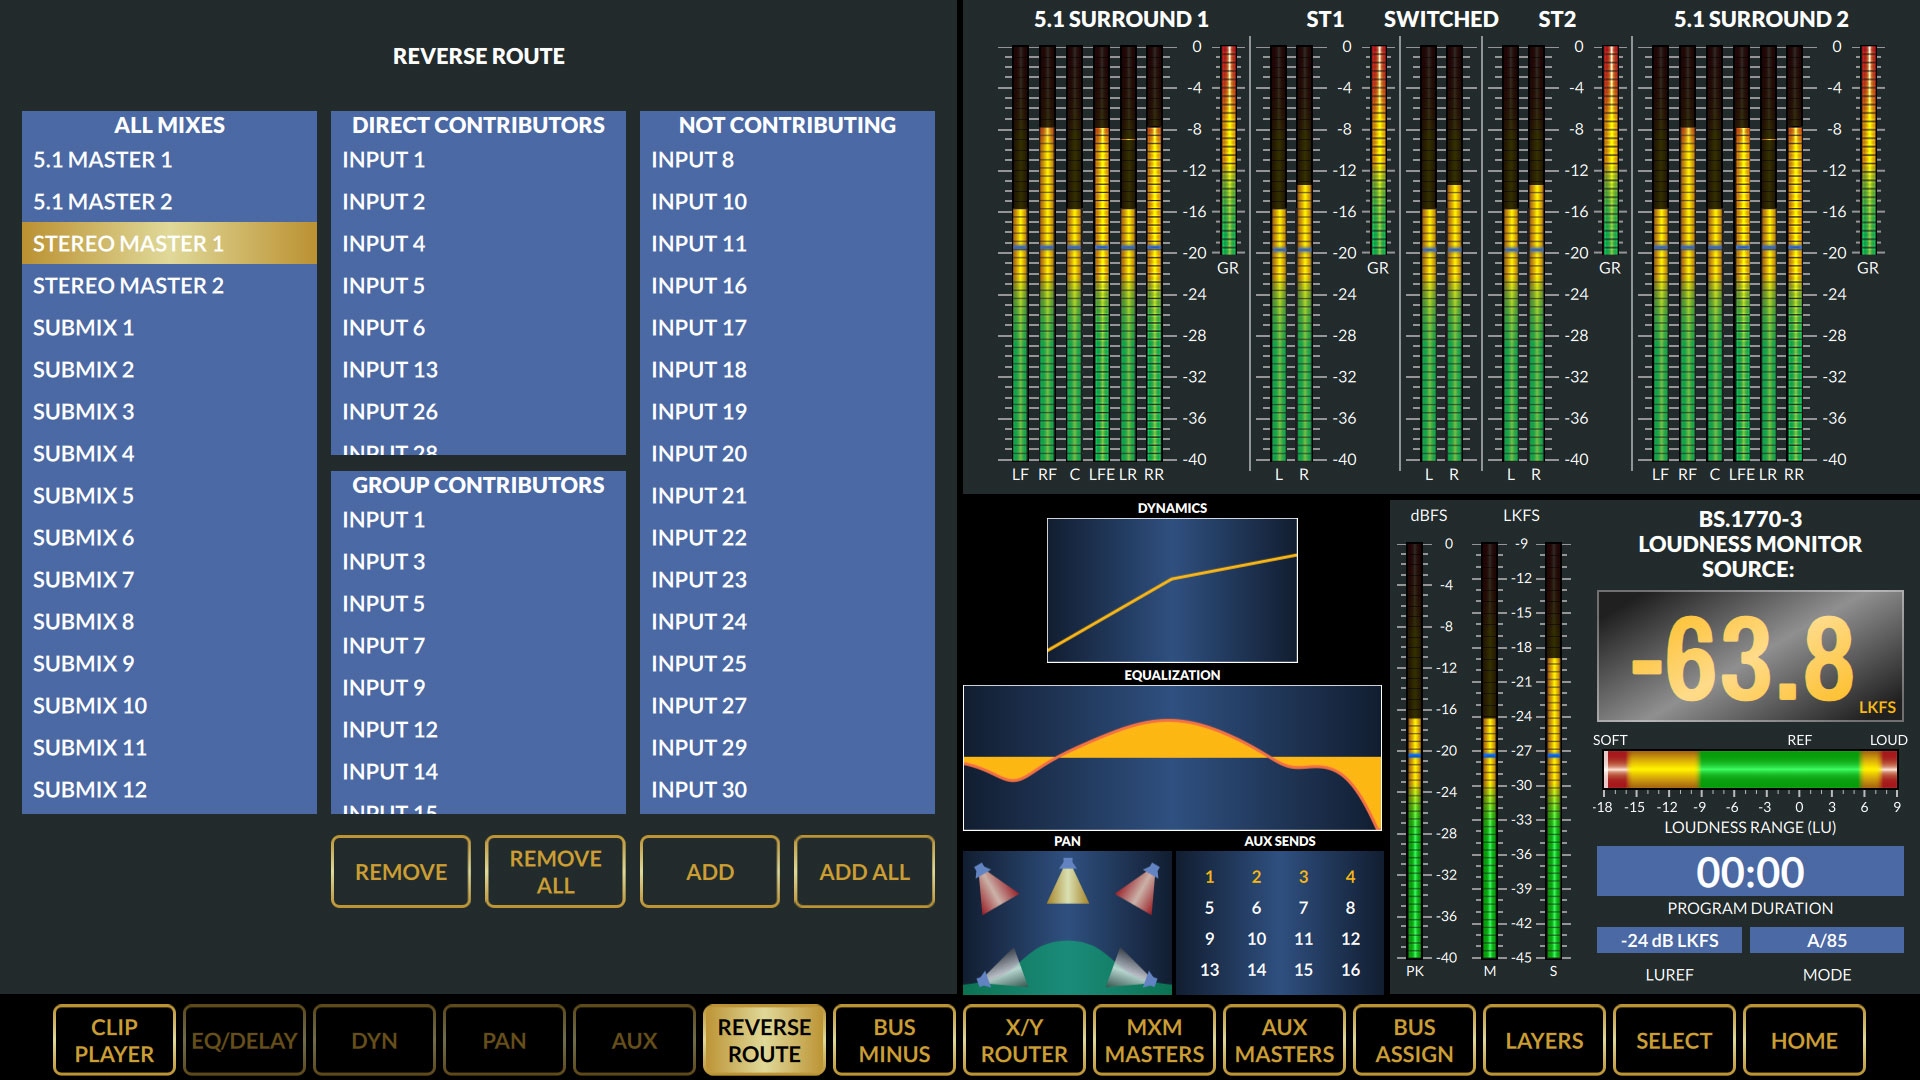Click the -24 dB LKFS LUREF field

tap(1669, 941)
